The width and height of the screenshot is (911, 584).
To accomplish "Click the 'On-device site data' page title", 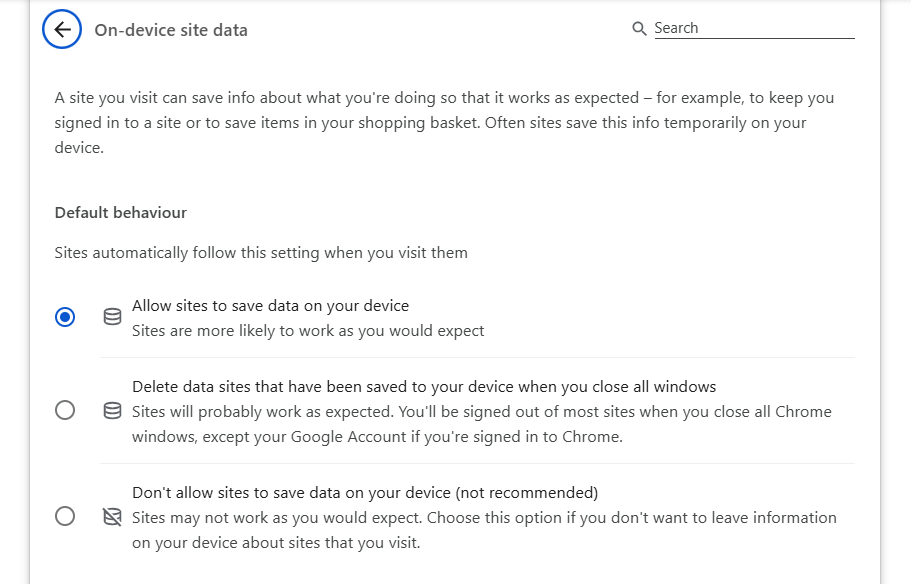I will coord(171,30).
